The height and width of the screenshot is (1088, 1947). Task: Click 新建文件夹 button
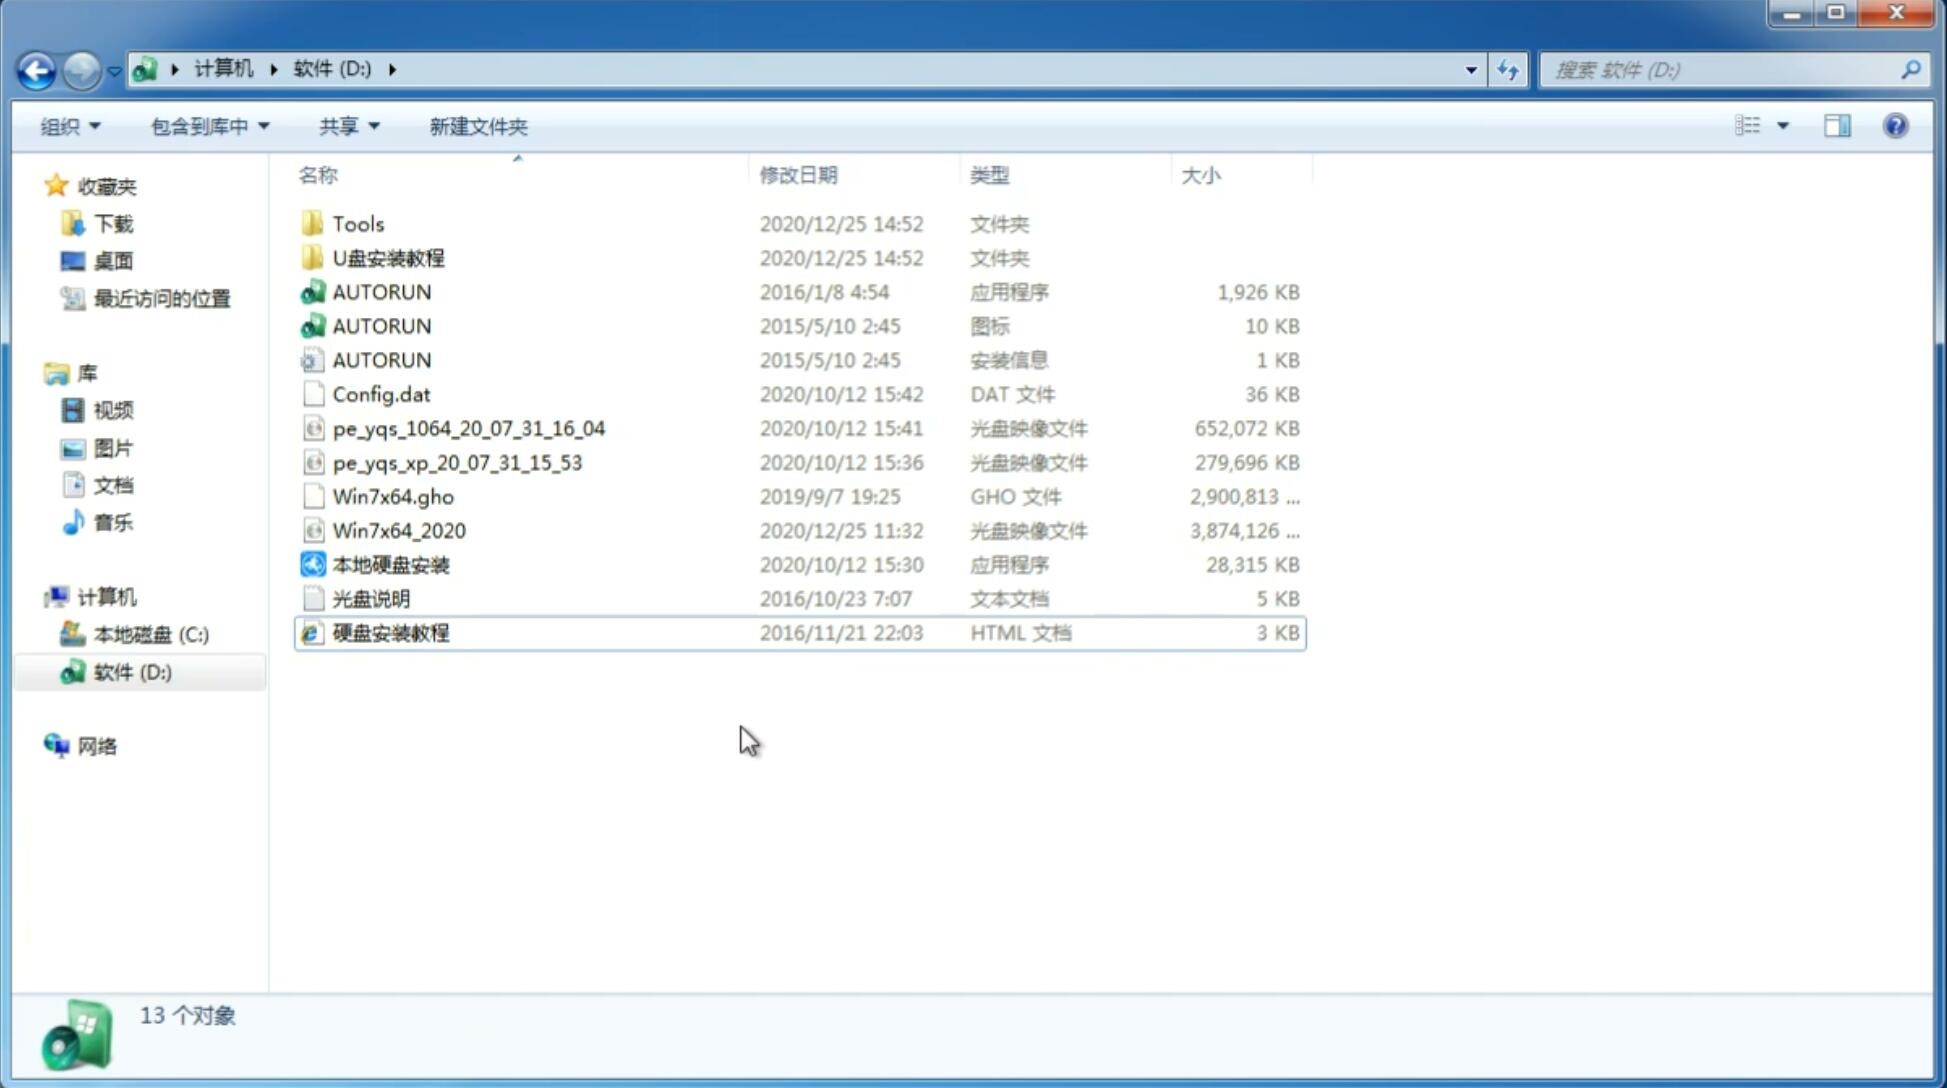click(x=477, y=126)
